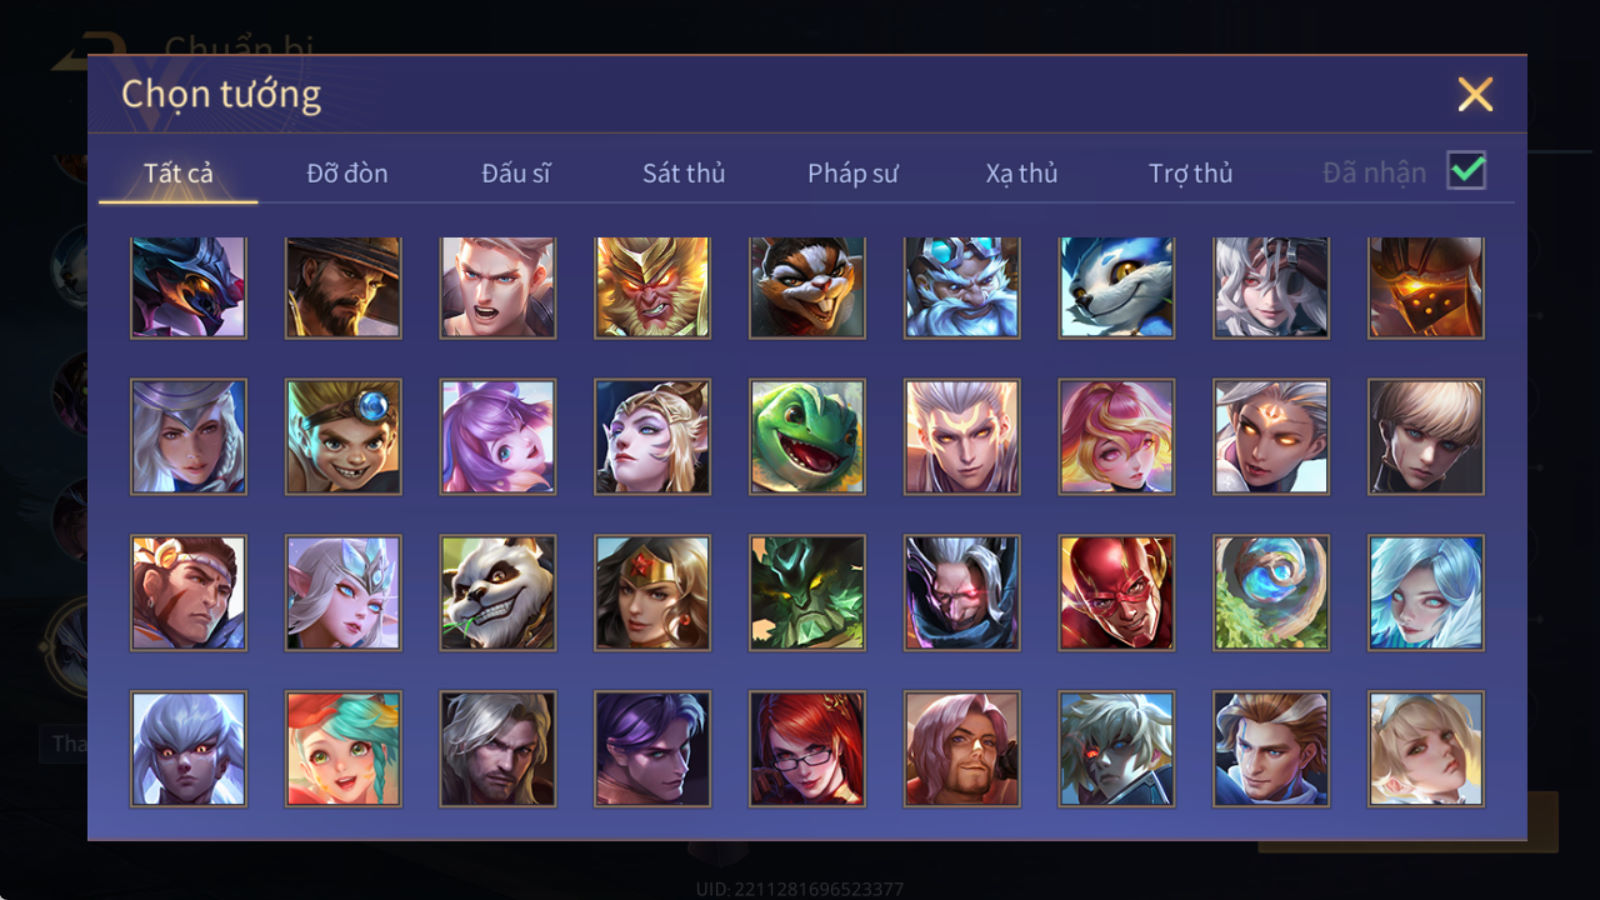Pick the panda hero portrait
1600x900 pixels.
tap(498, 593)
